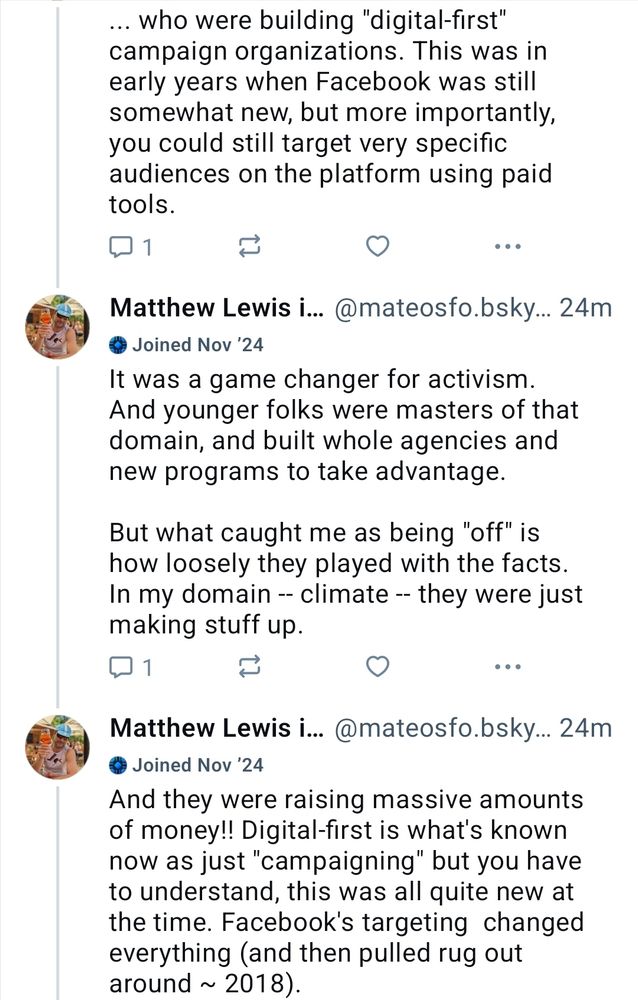Open Matthew Lewis's name on the "game changer" post
This screenshot has height=1000, width=638.
tap(212, 309)
